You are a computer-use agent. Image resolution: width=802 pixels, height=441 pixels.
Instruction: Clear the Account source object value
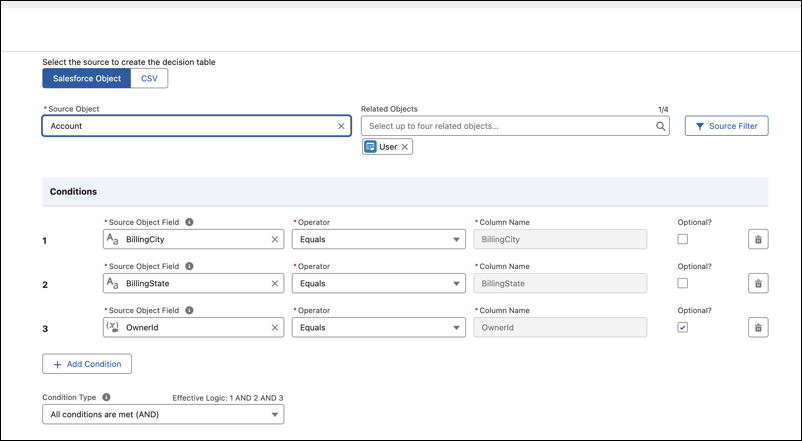[x=341, y=126]
